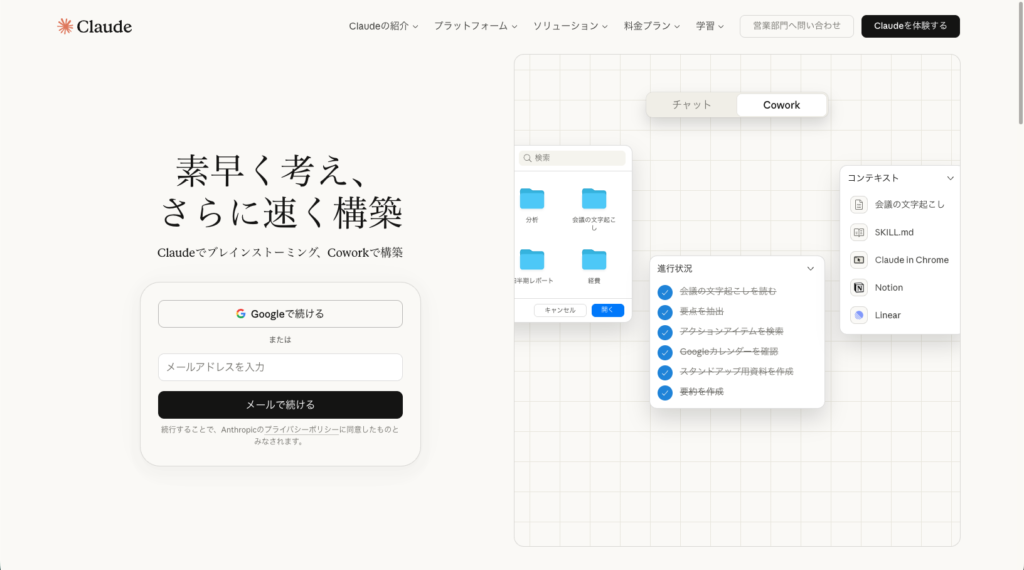1024x570 pixels.
Task: Click the Claude logo in the header
Action: pyautogui.click(x=94, y=26)
